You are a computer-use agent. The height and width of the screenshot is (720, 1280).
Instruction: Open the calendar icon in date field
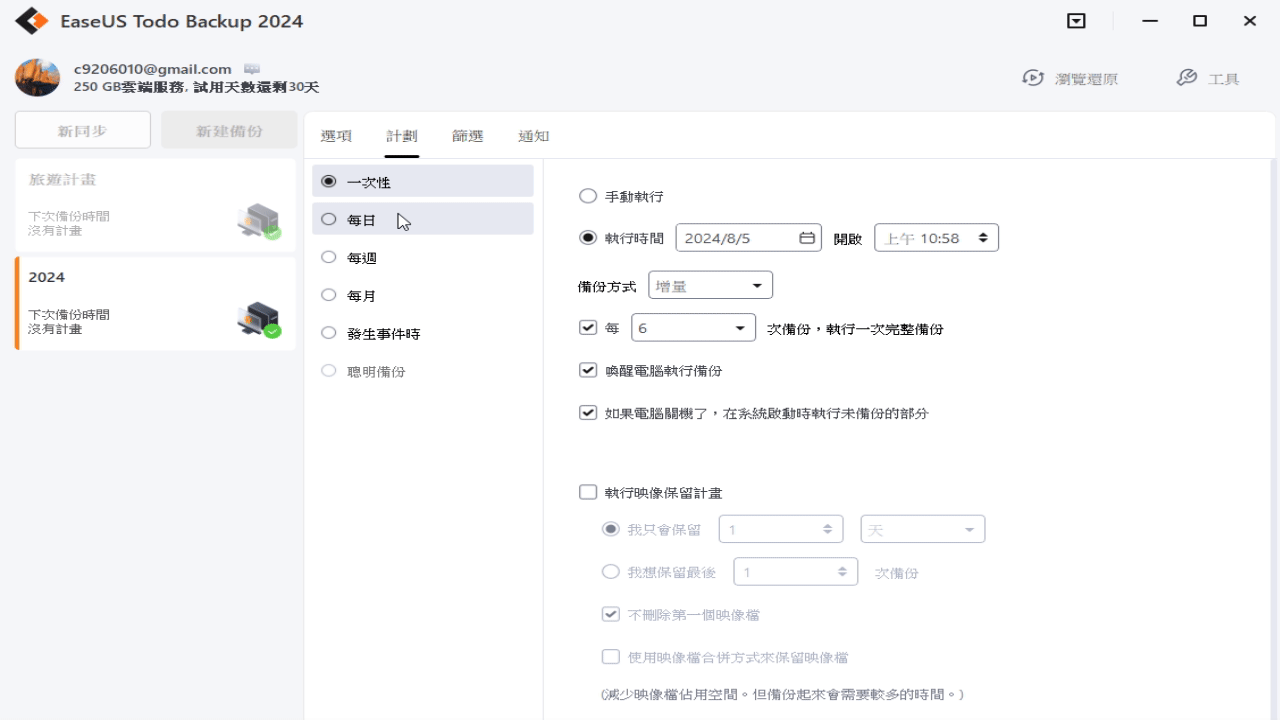tap(807, 238)
